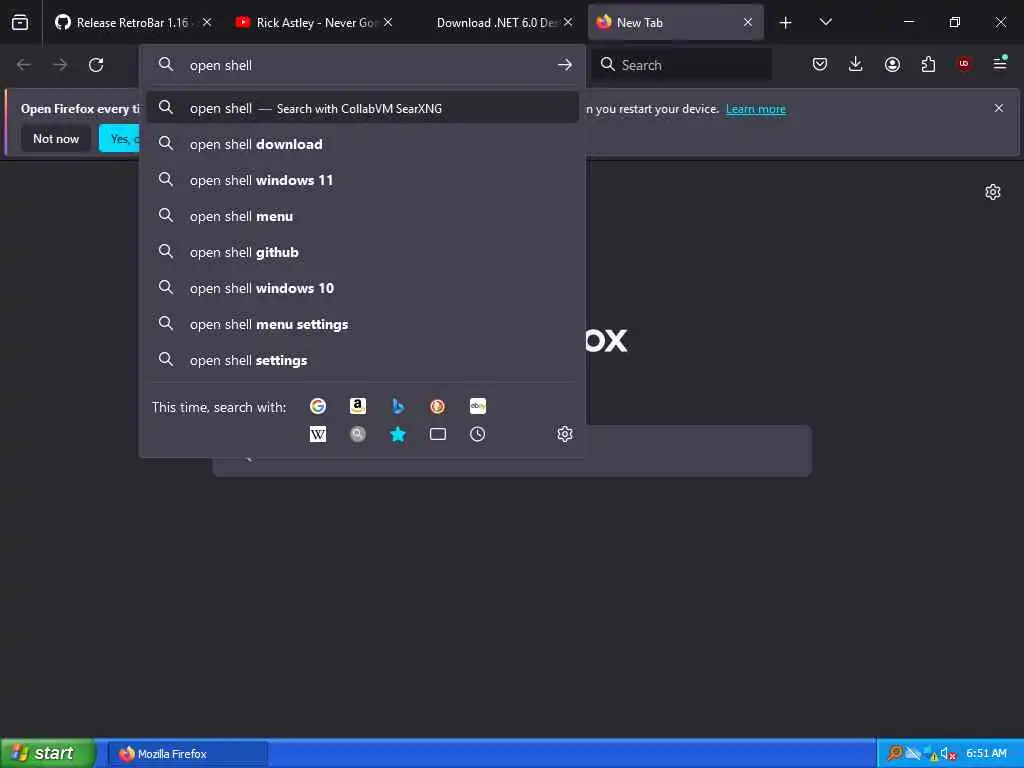Viewport: 1024px width, 768px height.
Task: Follow the 'Learn more' link
Action: pyautogui.click(x=756, y=109)
